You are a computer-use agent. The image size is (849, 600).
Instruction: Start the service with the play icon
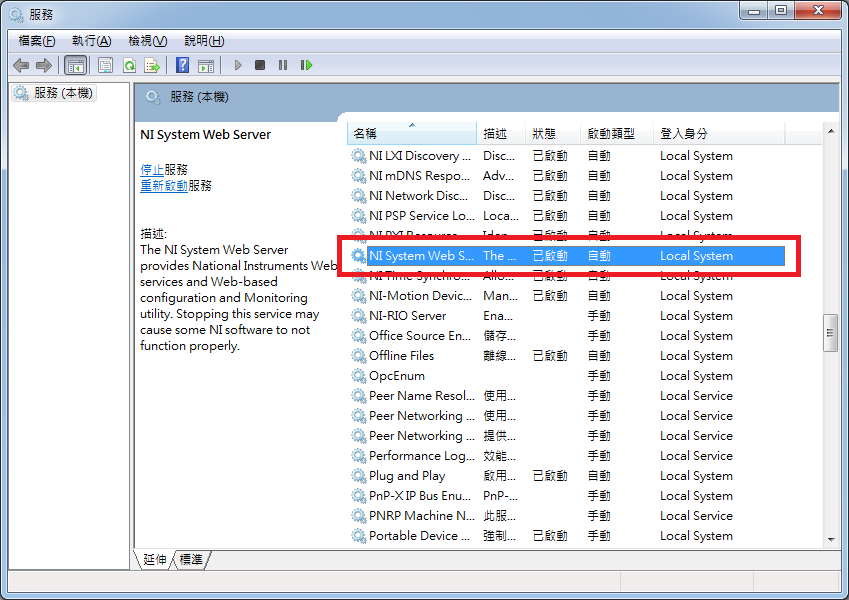coord(238,66)
